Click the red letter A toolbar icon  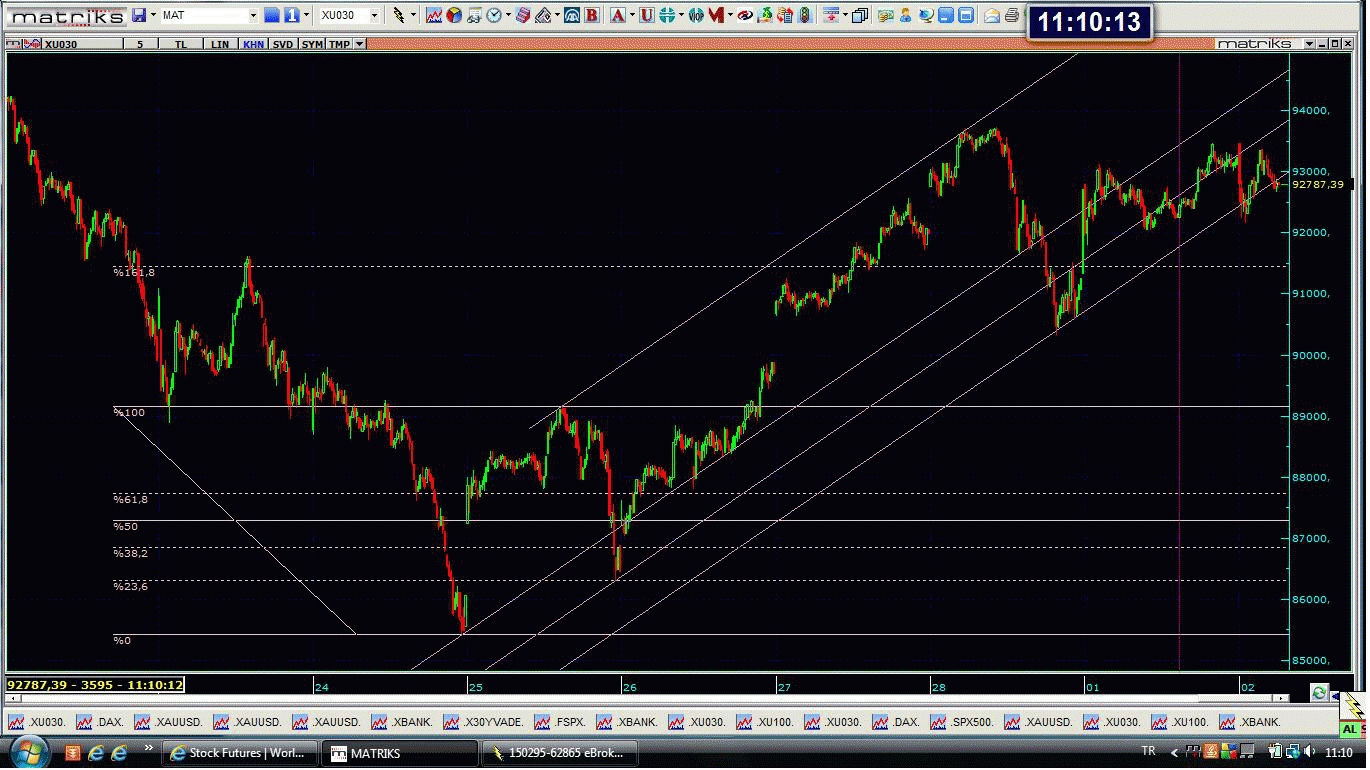[617, 15]
